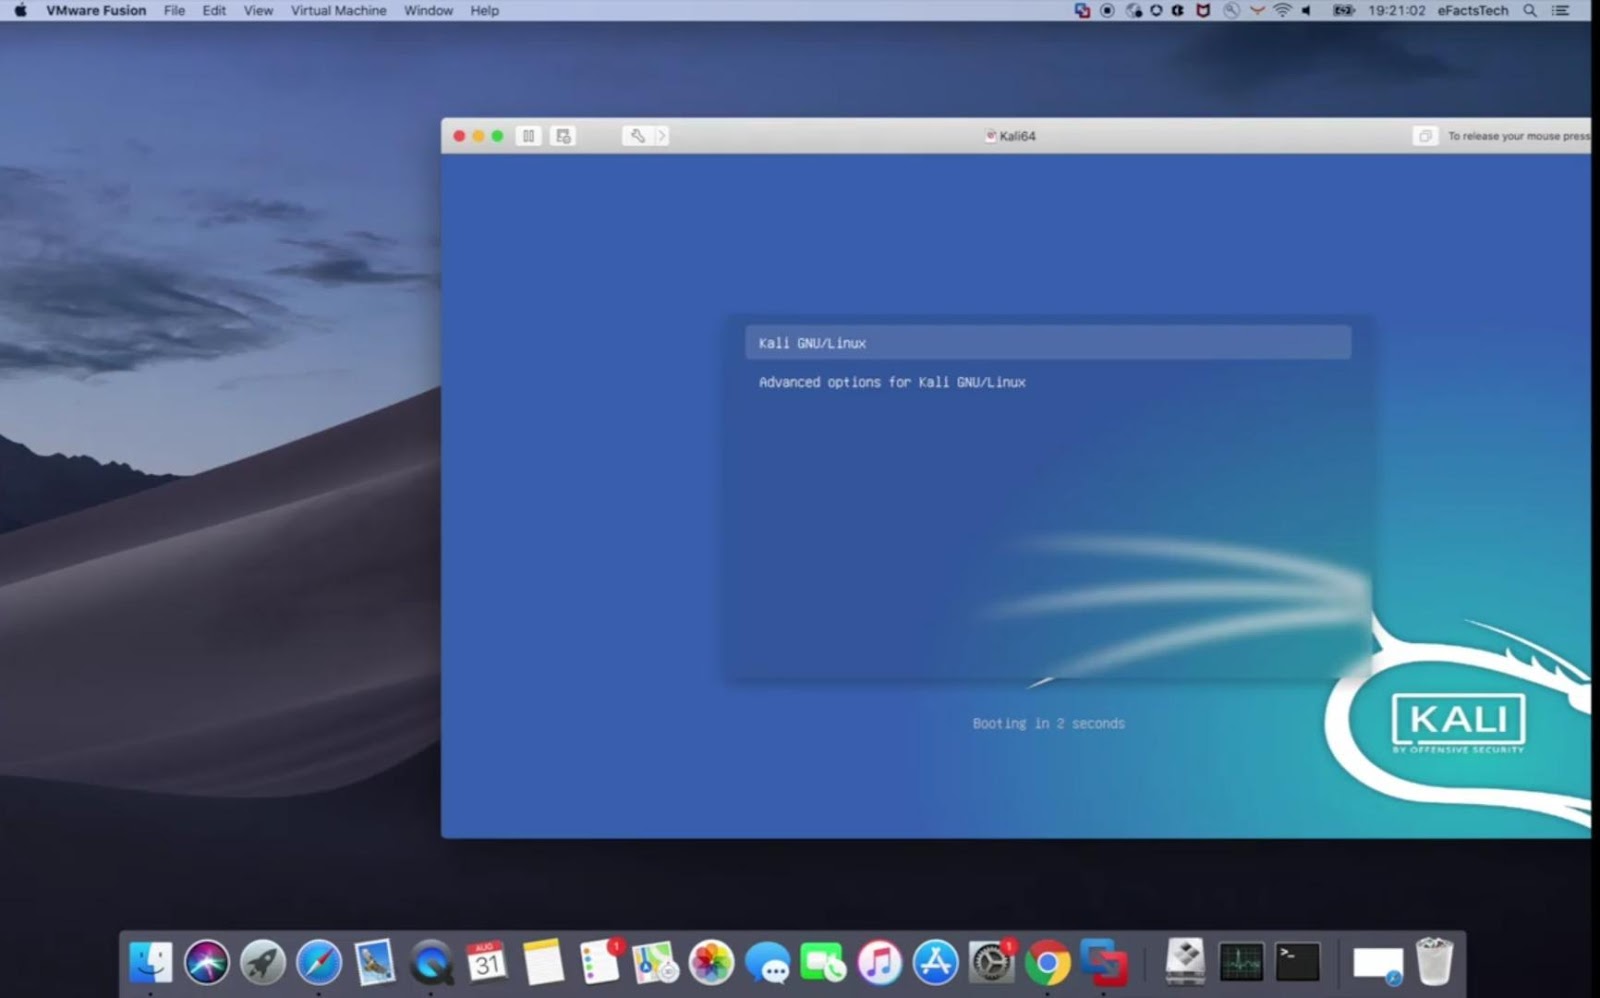1600x998 pixels.
Task: Open Google Chrome from the Dock
Action: pyautogui.click(x=1047, y=962)
